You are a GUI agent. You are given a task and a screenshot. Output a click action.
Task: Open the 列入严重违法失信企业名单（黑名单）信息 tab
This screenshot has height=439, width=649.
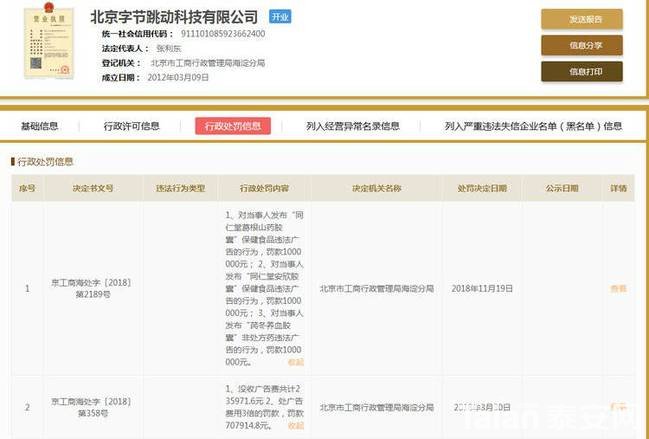[533, 126]
